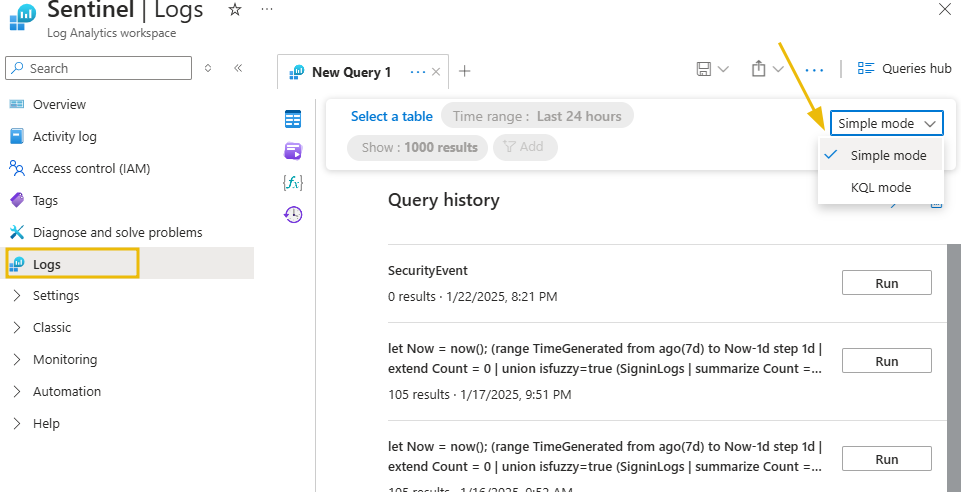The width and height of the screenshot is (966, 492).
Task: Run the 1/17/2025 SigninLogs query
Action: tap(887, 361)
